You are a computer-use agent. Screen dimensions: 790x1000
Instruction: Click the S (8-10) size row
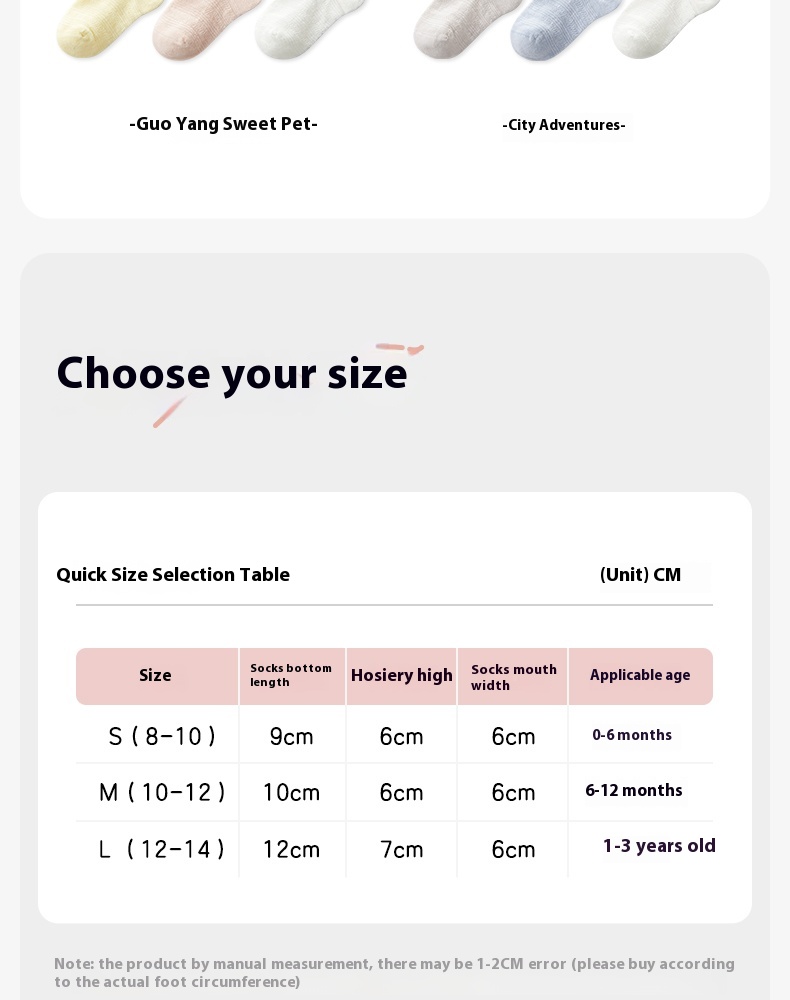pos(162,737)
